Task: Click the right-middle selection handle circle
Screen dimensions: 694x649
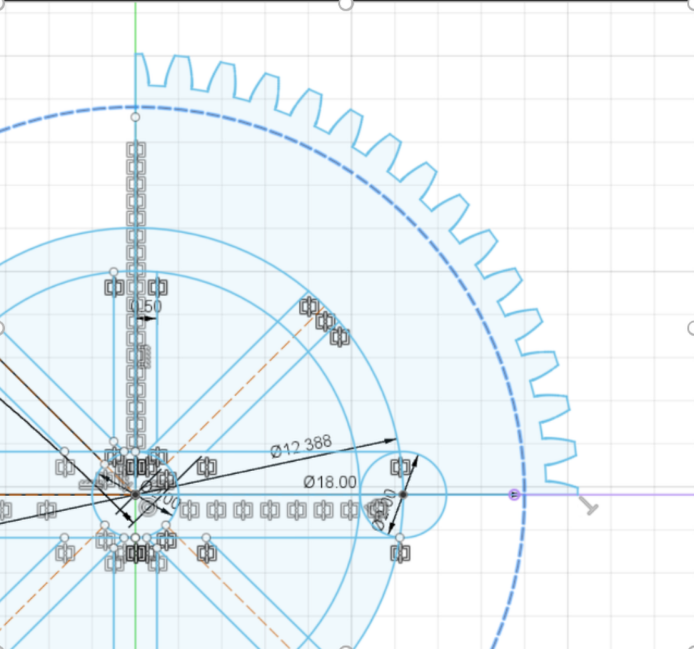Action: pyautogui.click(x=691, y=328)
